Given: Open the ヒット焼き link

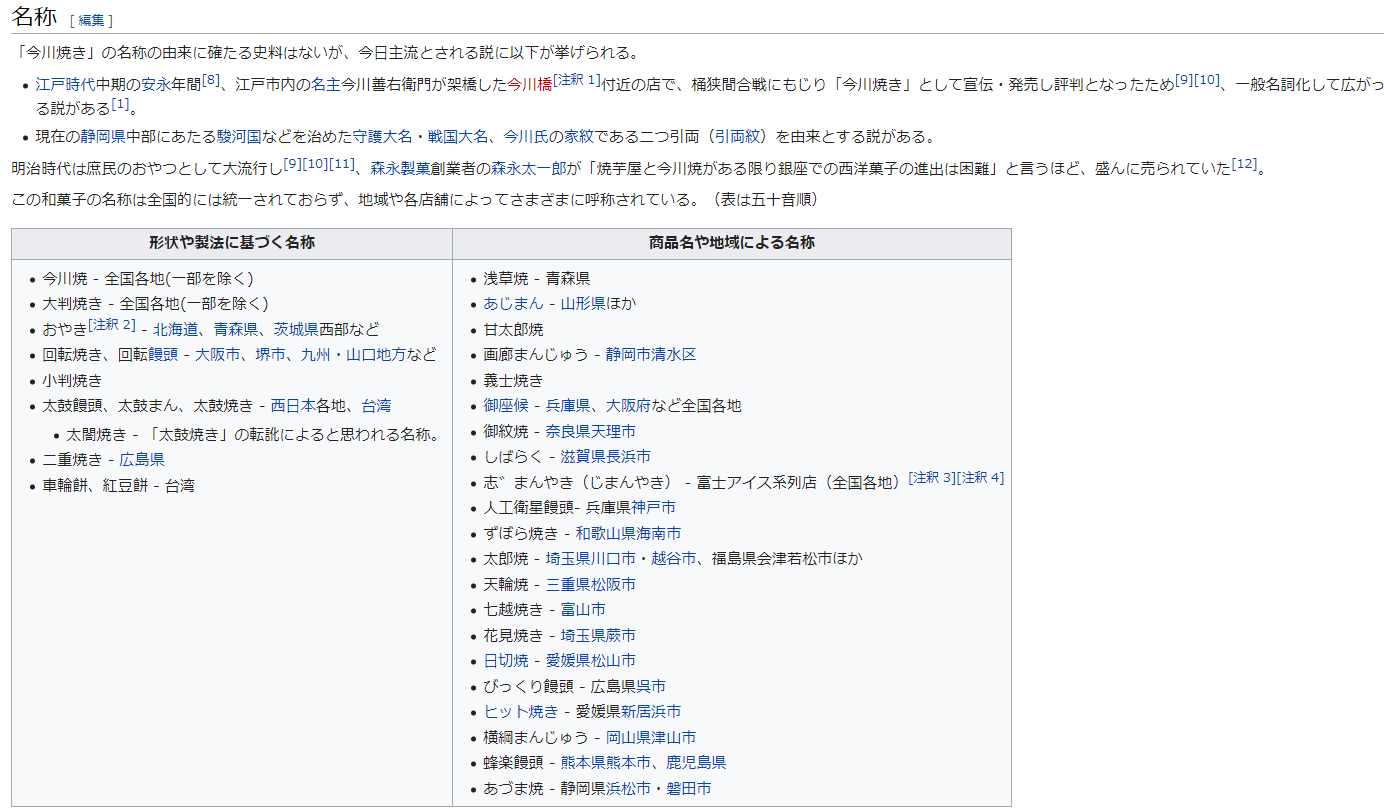Looking at the screenshot, I should coord(520,712).
